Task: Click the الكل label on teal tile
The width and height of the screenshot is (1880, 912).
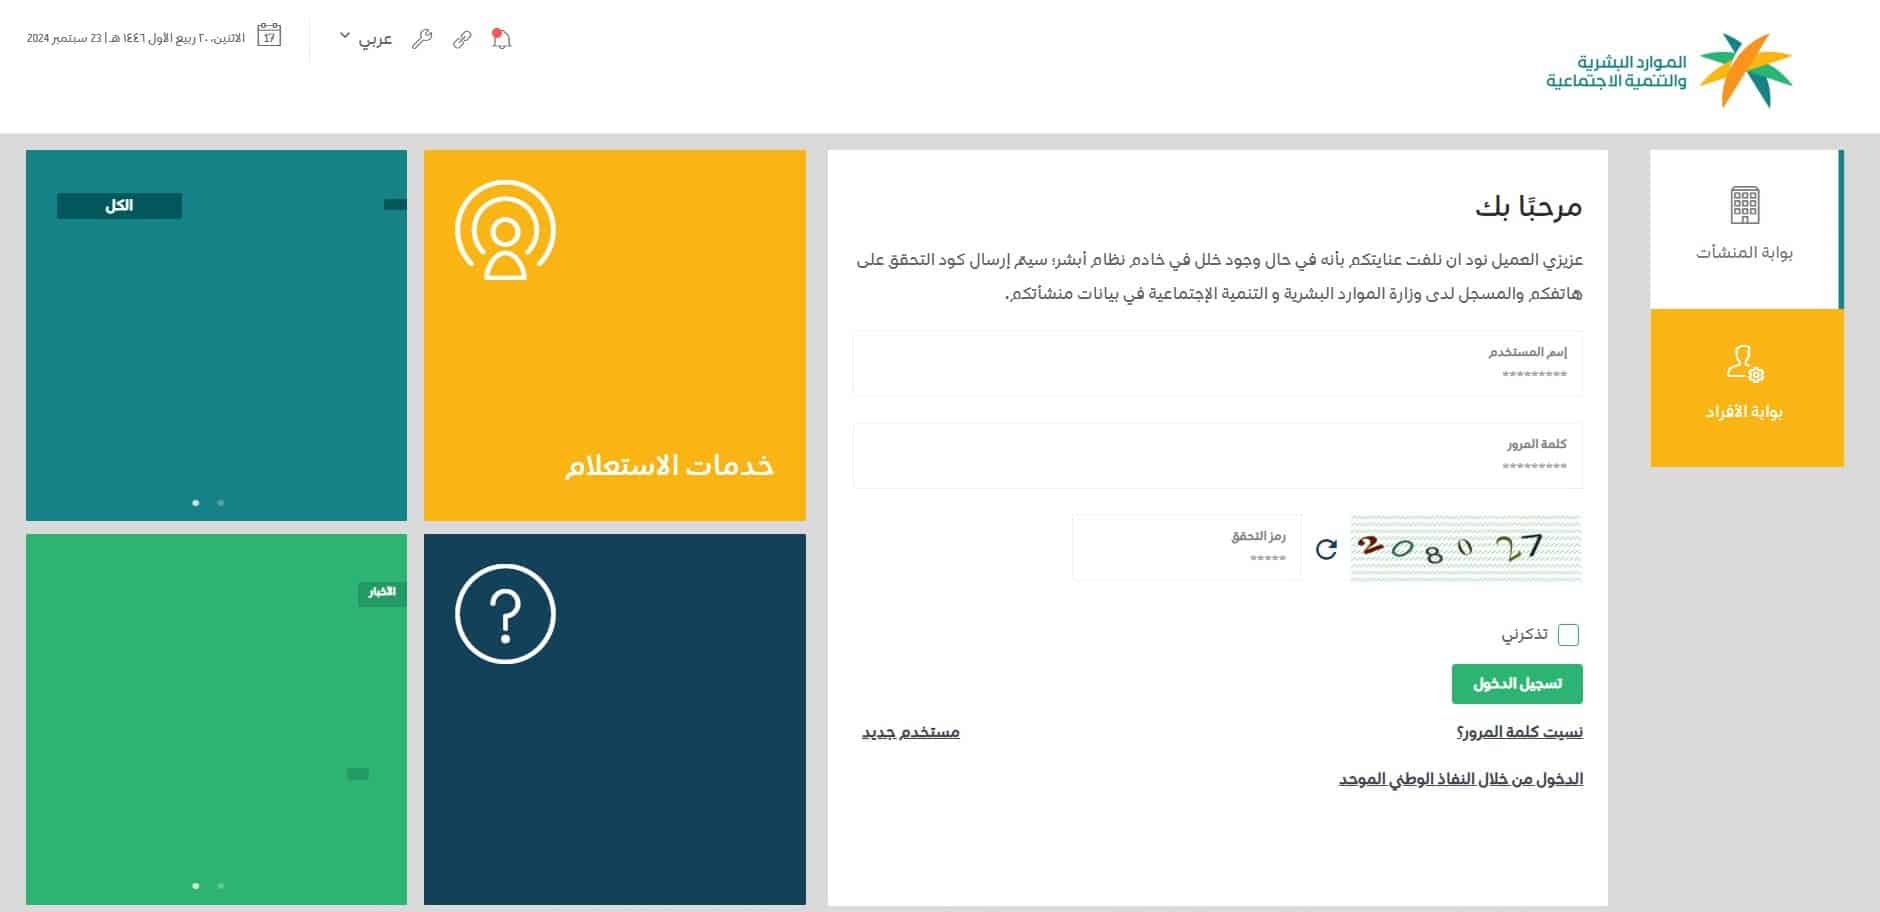Action: pyautogui.click(x=119, y=206)
